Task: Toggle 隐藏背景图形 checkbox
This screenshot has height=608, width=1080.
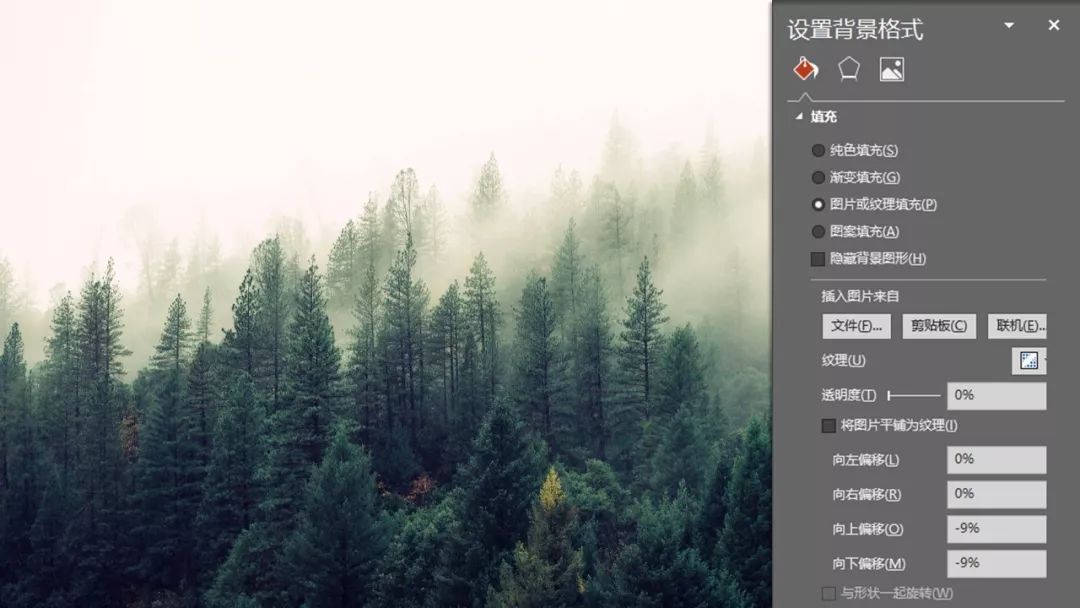Action: click(x=818, y=259)
